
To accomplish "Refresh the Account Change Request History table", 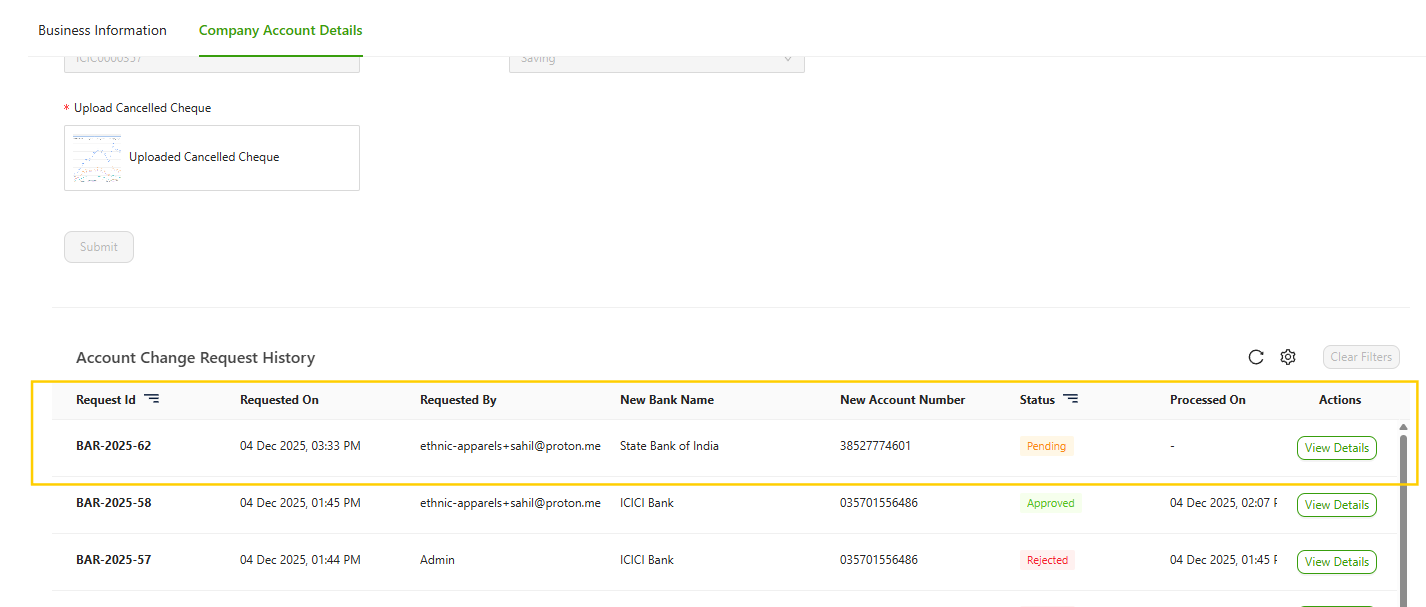I will coord(1256,357).
